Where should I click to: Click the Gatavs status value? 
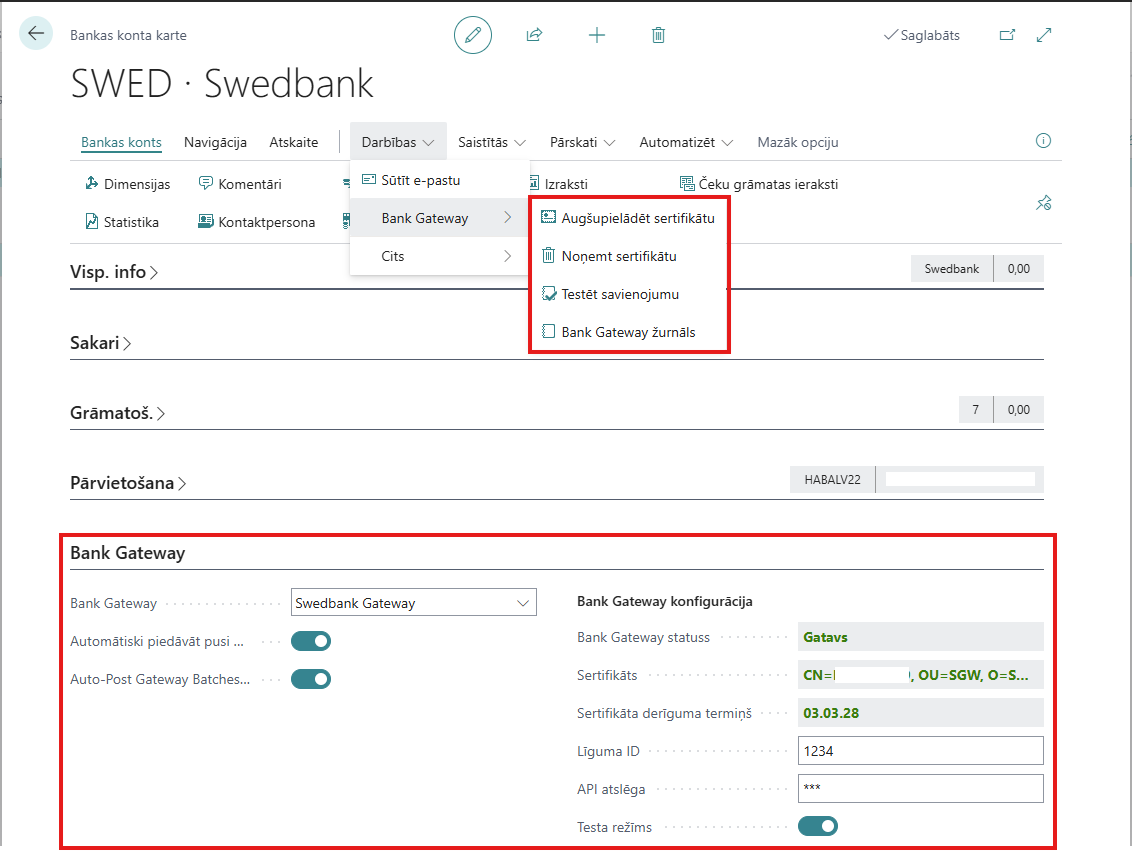920,637
